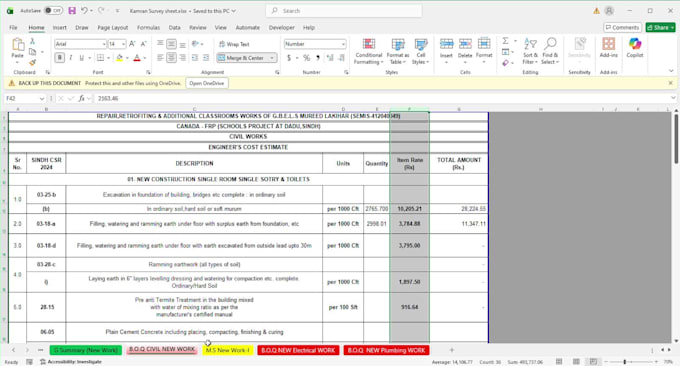Open the File menu

tap(13, 27)
